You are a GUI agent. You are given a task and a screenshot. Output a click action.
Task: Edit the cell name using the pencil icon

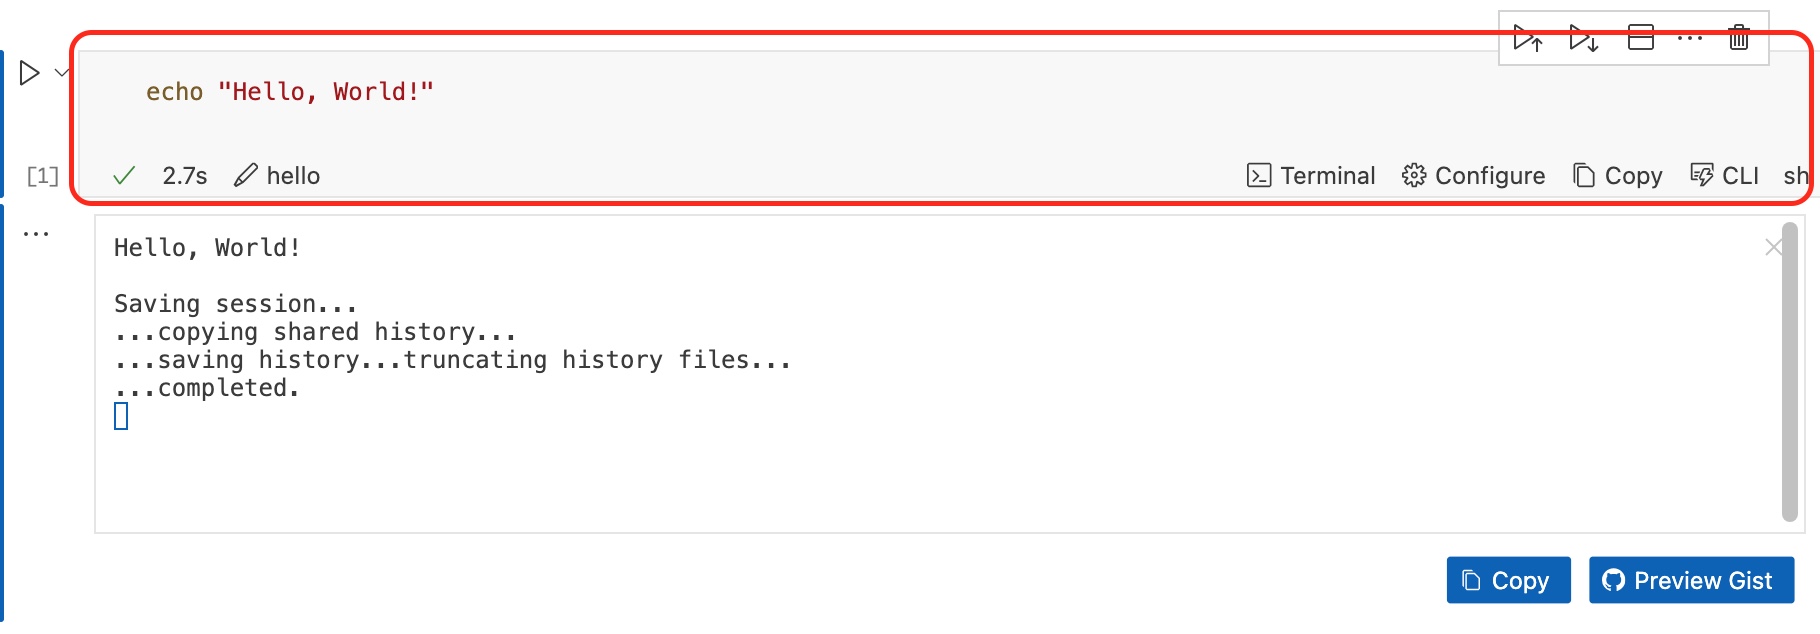coord(246,174)
